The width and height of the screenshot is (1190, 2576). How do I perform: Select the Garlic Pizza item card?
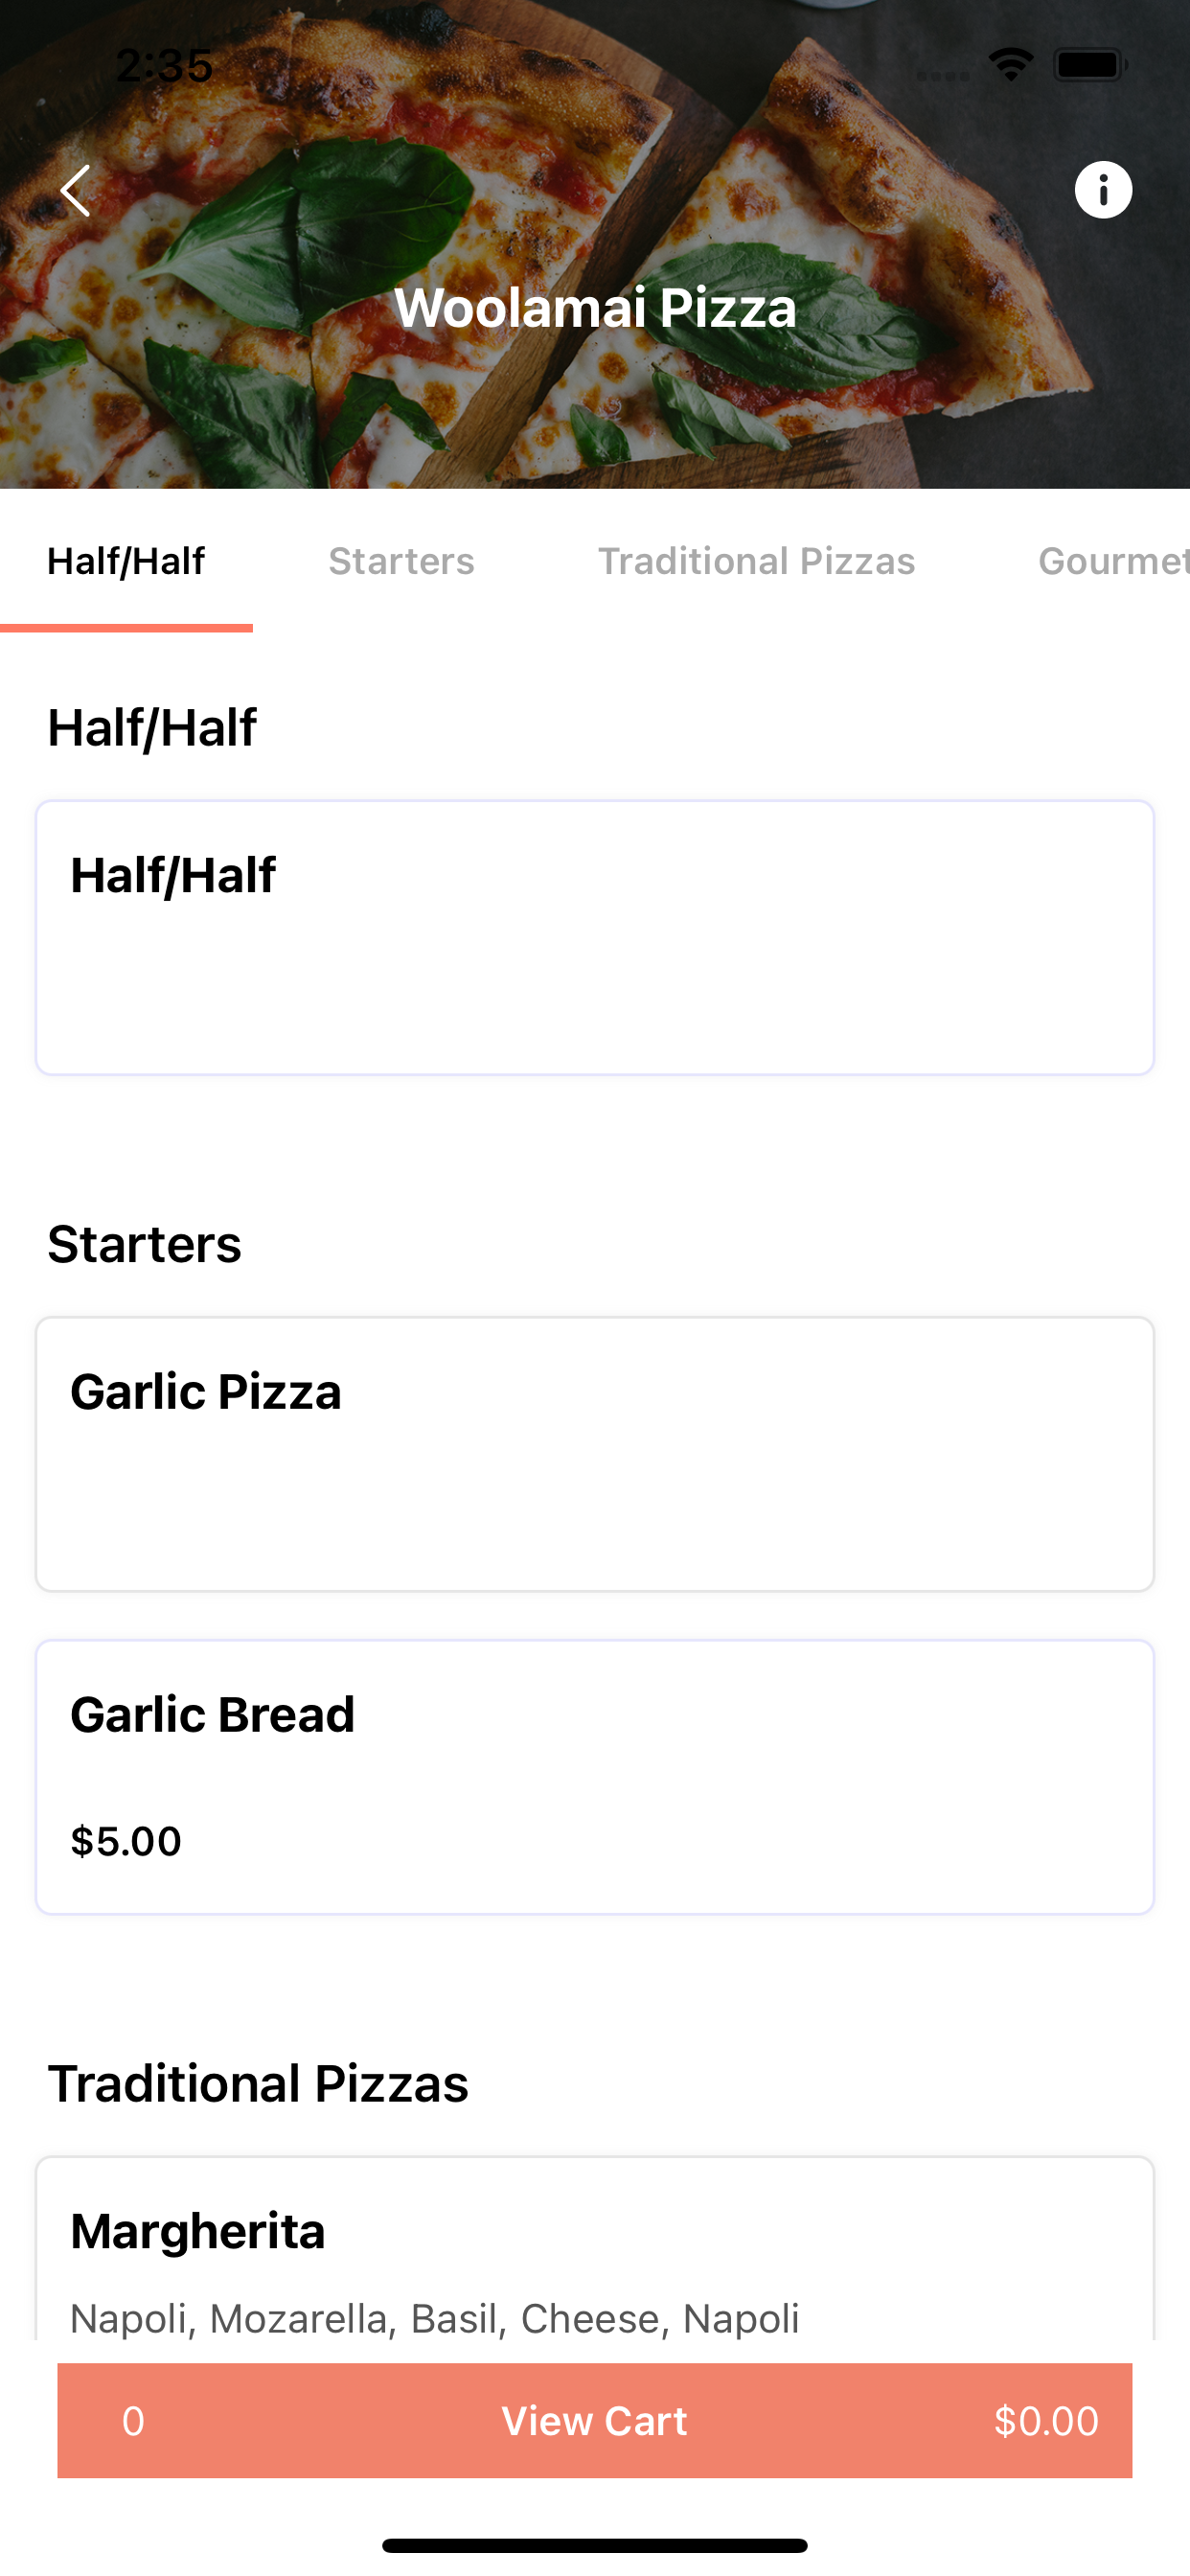click(x=595, y=1453)
